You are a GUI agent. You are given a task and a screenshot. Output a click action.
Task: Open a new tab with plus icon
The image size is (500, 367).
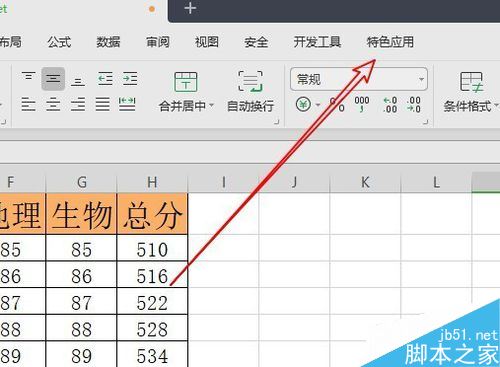[x=190, y=8]
